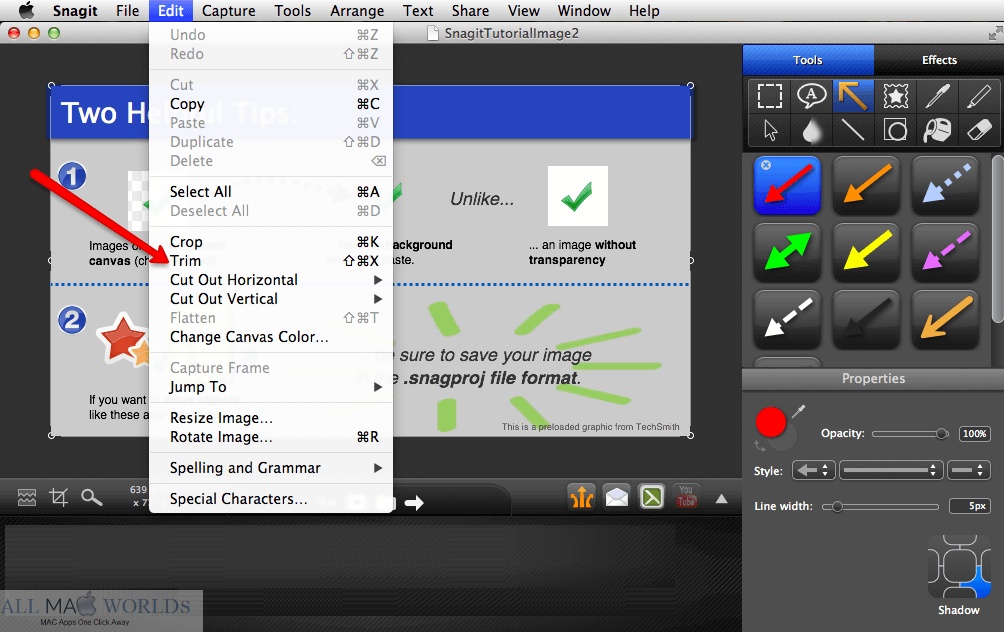Choose the black arrow style preset
The image size is (1004, 632).
[866, 319]
